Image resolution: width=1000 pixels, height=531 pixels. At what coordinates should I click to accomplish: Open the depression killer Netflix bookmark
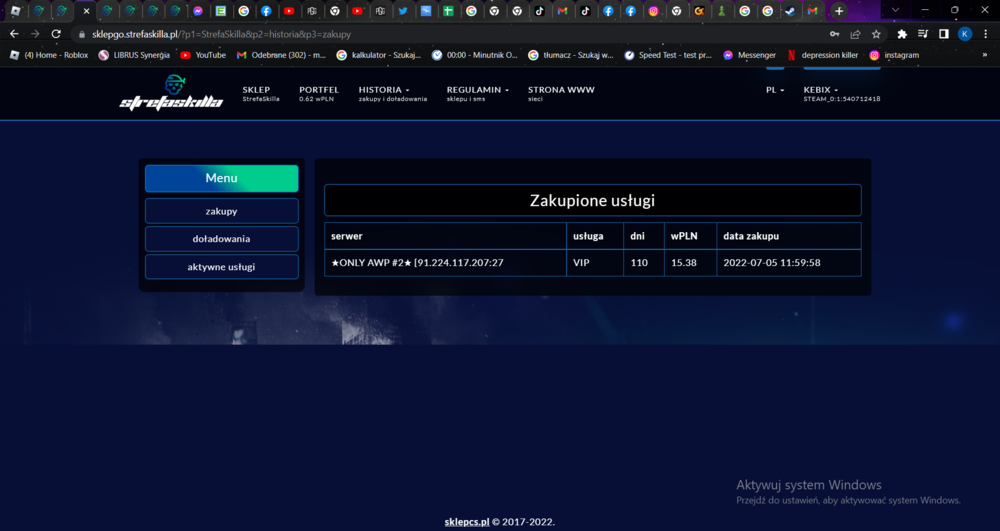823,55
